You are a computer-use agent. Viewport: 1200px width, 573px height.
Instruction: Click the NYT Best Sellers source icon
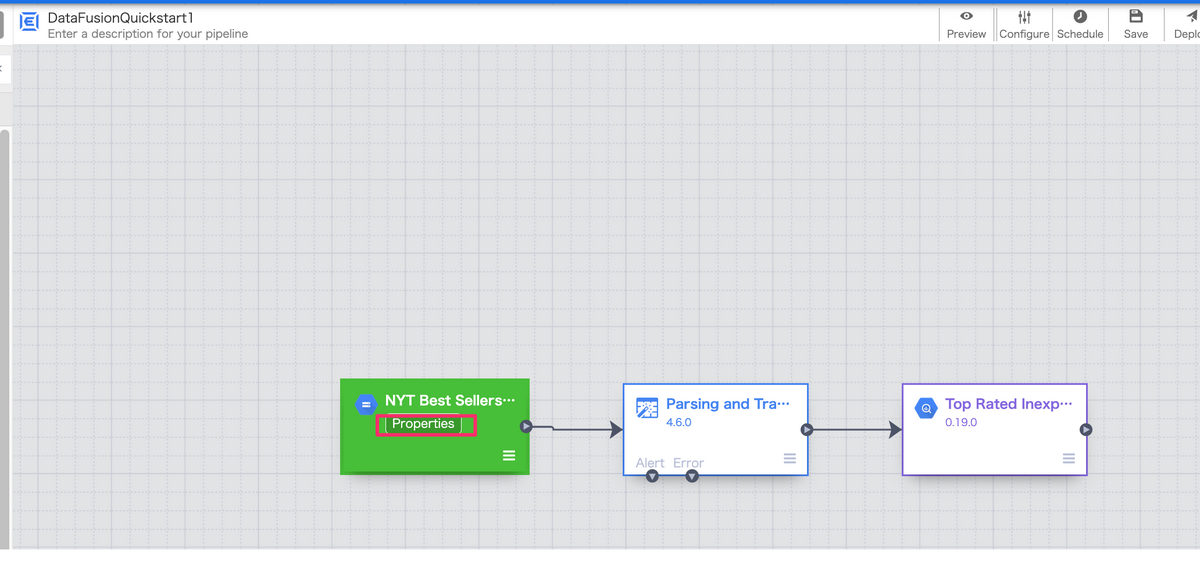click(x=366, y=405)
